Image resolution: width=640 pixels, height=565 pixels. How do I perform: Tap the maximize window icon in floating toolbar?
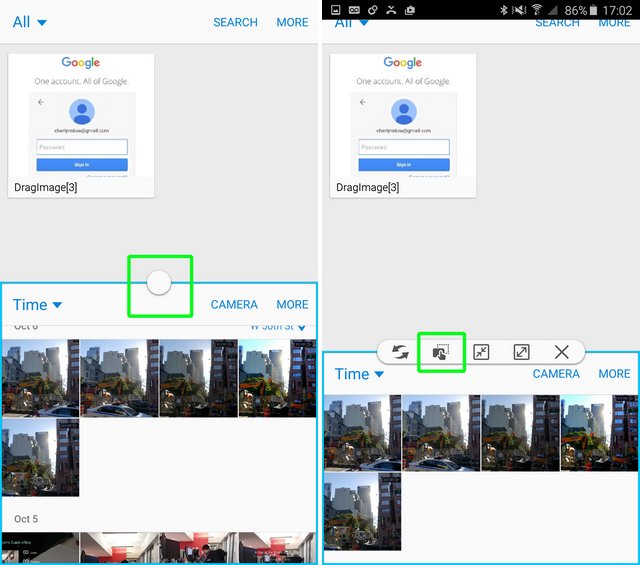click(x=521, y=352)
